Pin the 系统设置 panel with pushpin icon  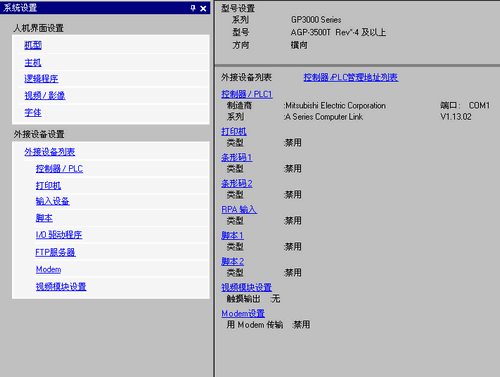pos(193,8)
